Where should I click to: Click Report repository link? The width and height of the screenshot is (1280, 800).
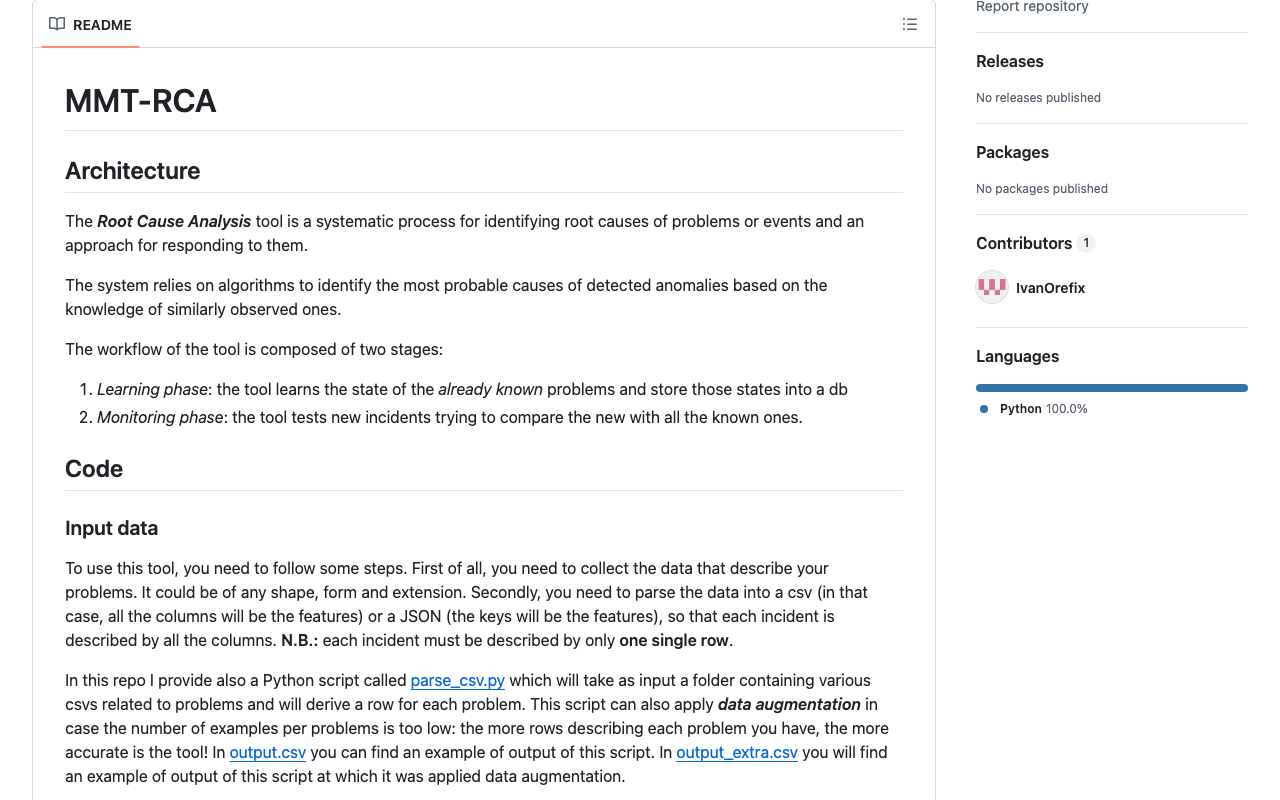pos(1032,7)
